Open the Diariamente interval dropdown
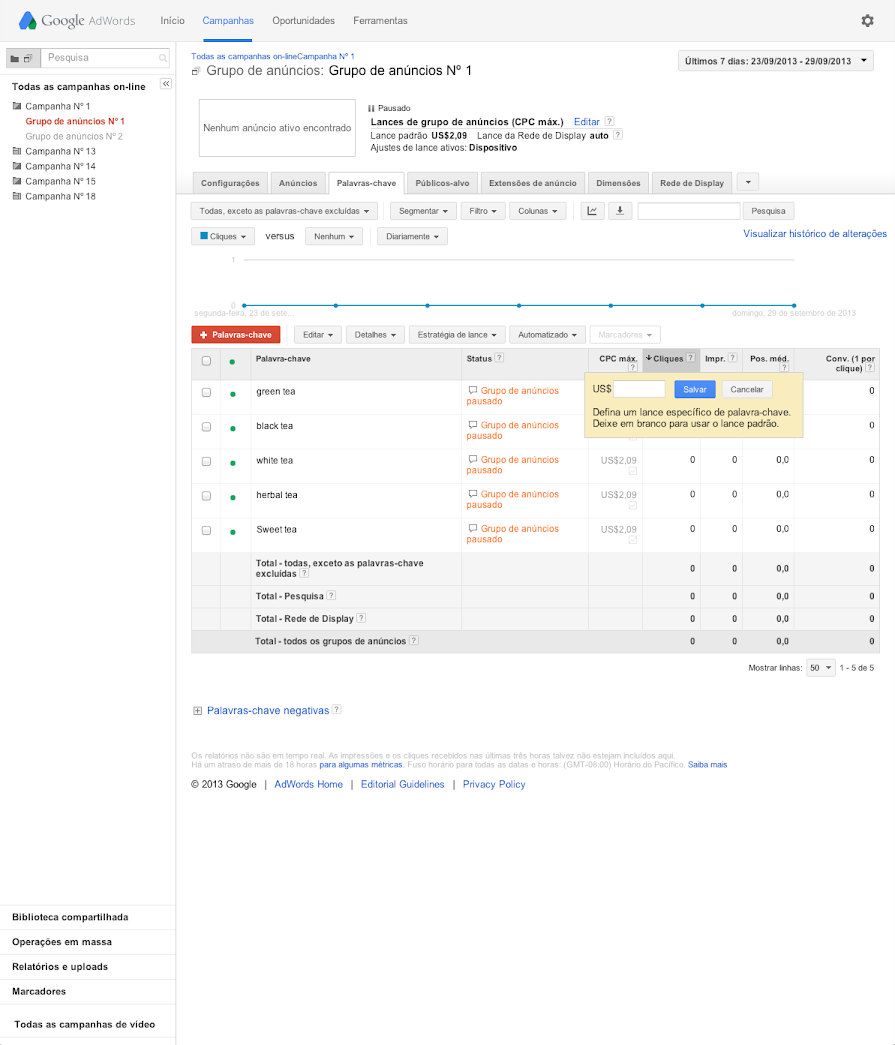This screenshot has height=1045, width=895. point(412,236)
